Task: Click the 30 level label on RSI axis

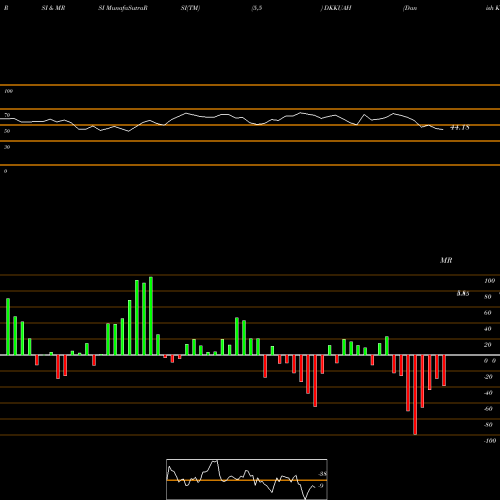Action: point(7,147)
